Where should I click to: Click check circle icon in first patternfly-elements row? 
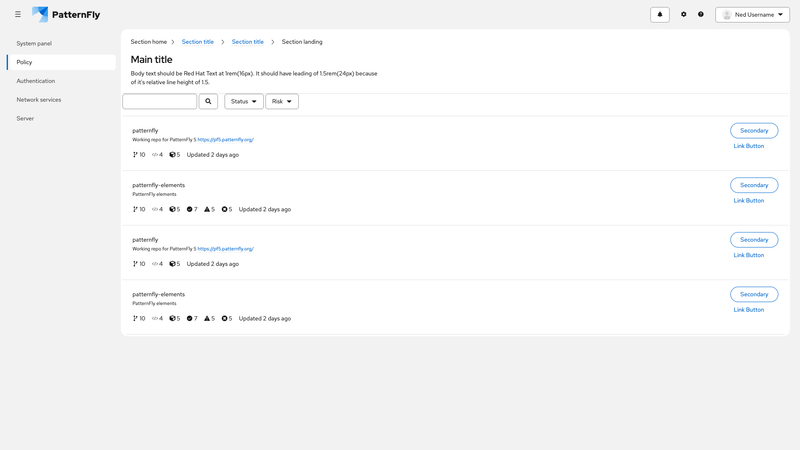click(189, 209)
